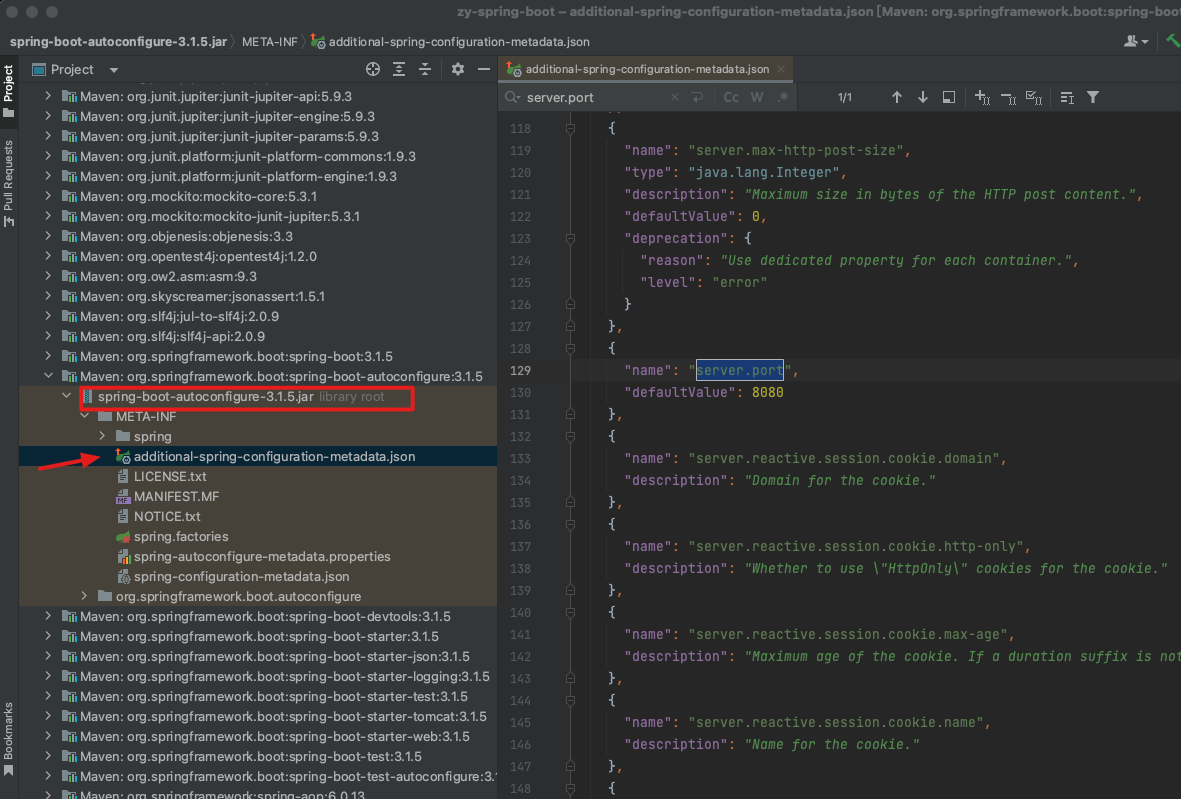Fold deprecation block at line 123
The width and height of the screenshot is (1181, 799).
tap(570, 239)
